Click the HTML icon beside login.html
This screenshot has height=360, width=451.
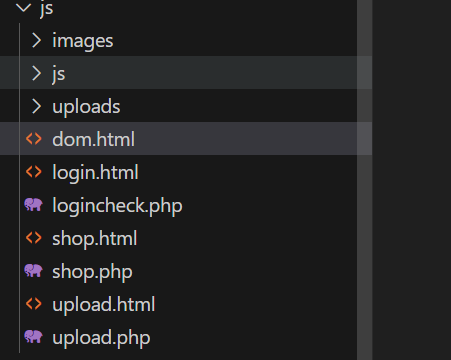coord(34,172)
